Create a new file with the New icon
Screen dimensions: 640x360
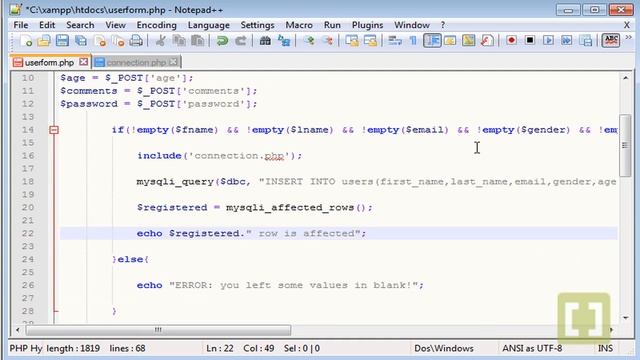[25, 41]
